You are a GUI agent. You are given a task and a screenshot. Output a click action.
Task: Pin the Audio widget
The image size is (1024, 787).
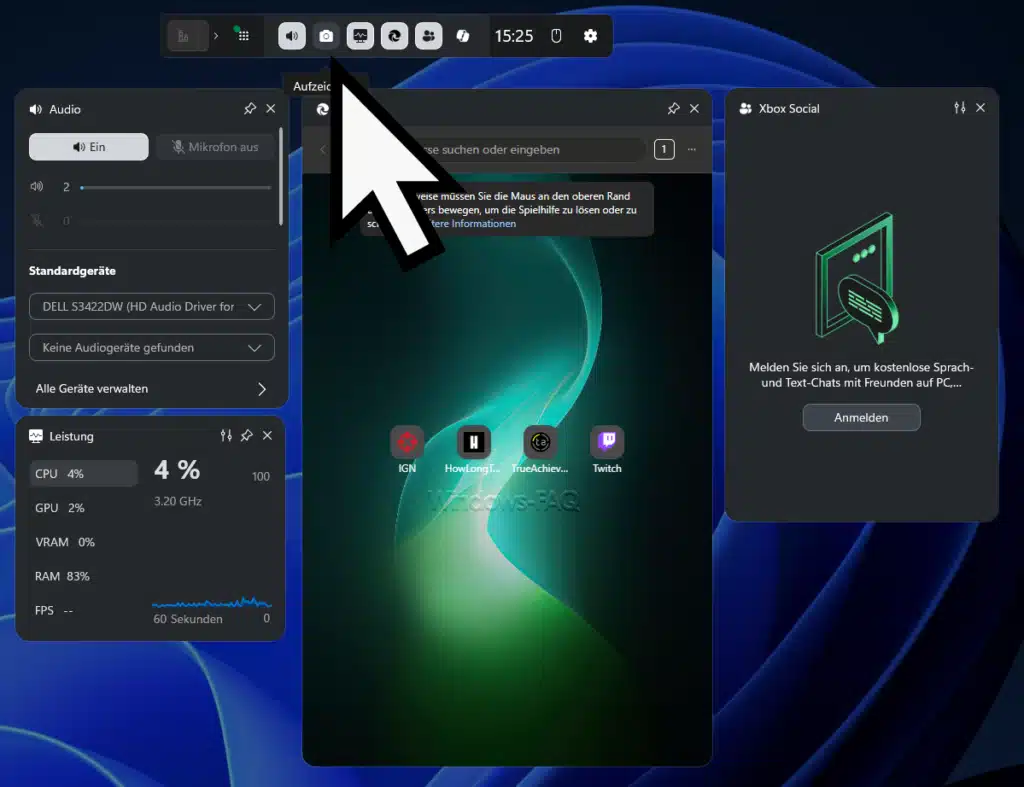click(250, 108)
